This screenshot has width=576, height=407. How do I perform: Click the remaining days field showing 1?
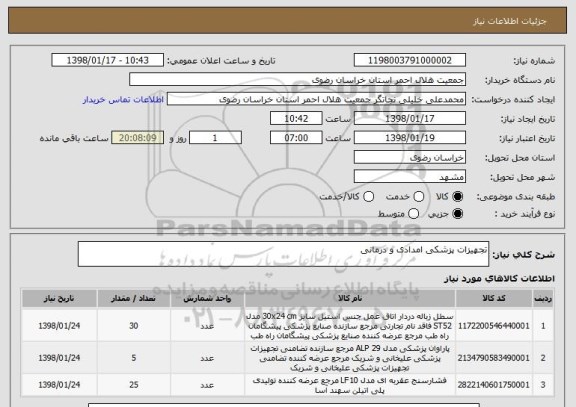click(215, 138)
